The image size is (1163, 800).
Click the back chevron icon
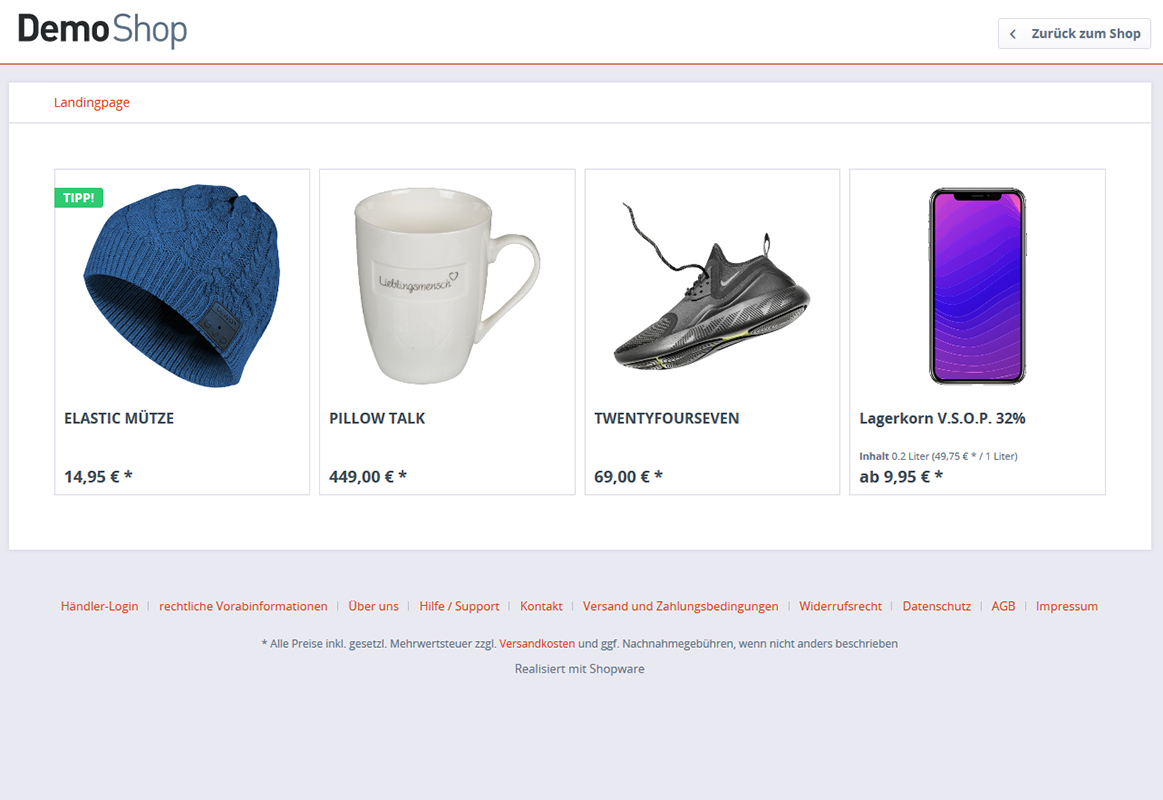point(1012,34)
